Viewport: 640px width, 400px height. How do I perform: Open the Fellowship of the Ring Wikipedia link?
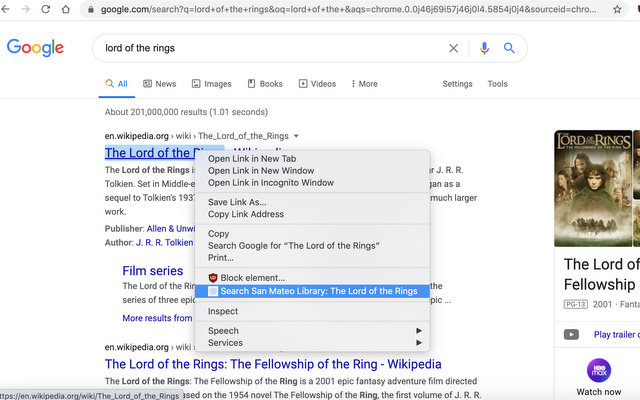pos(273,364)
